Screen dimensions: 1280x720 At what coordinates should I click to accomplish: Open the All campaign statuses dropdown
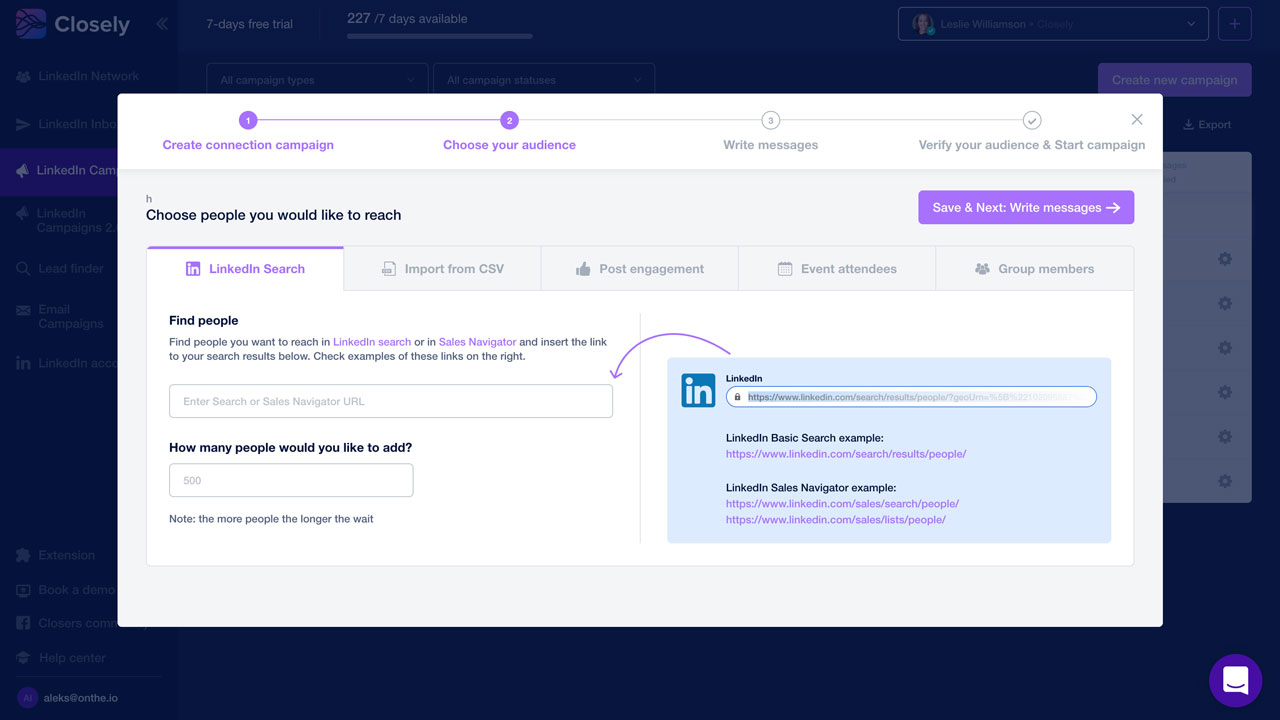tap(544, 80)
